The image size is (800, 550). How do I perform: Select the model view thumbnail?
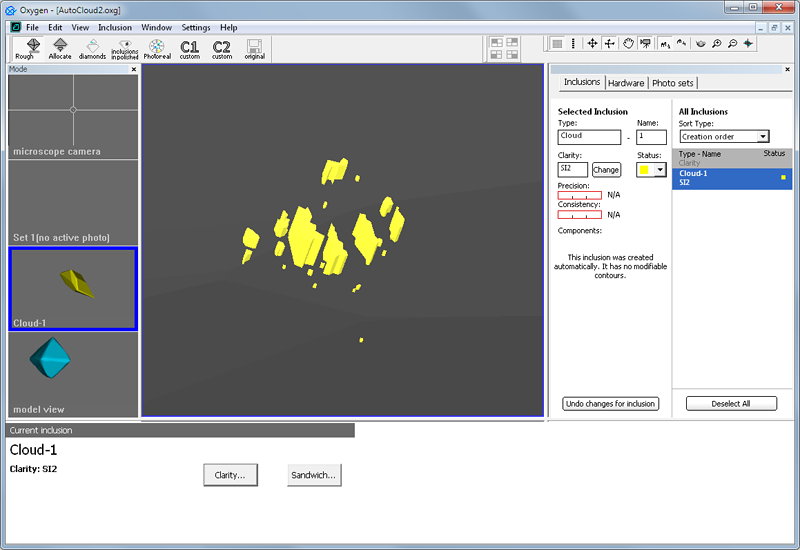pyautogui.click(x=72, y=375)
